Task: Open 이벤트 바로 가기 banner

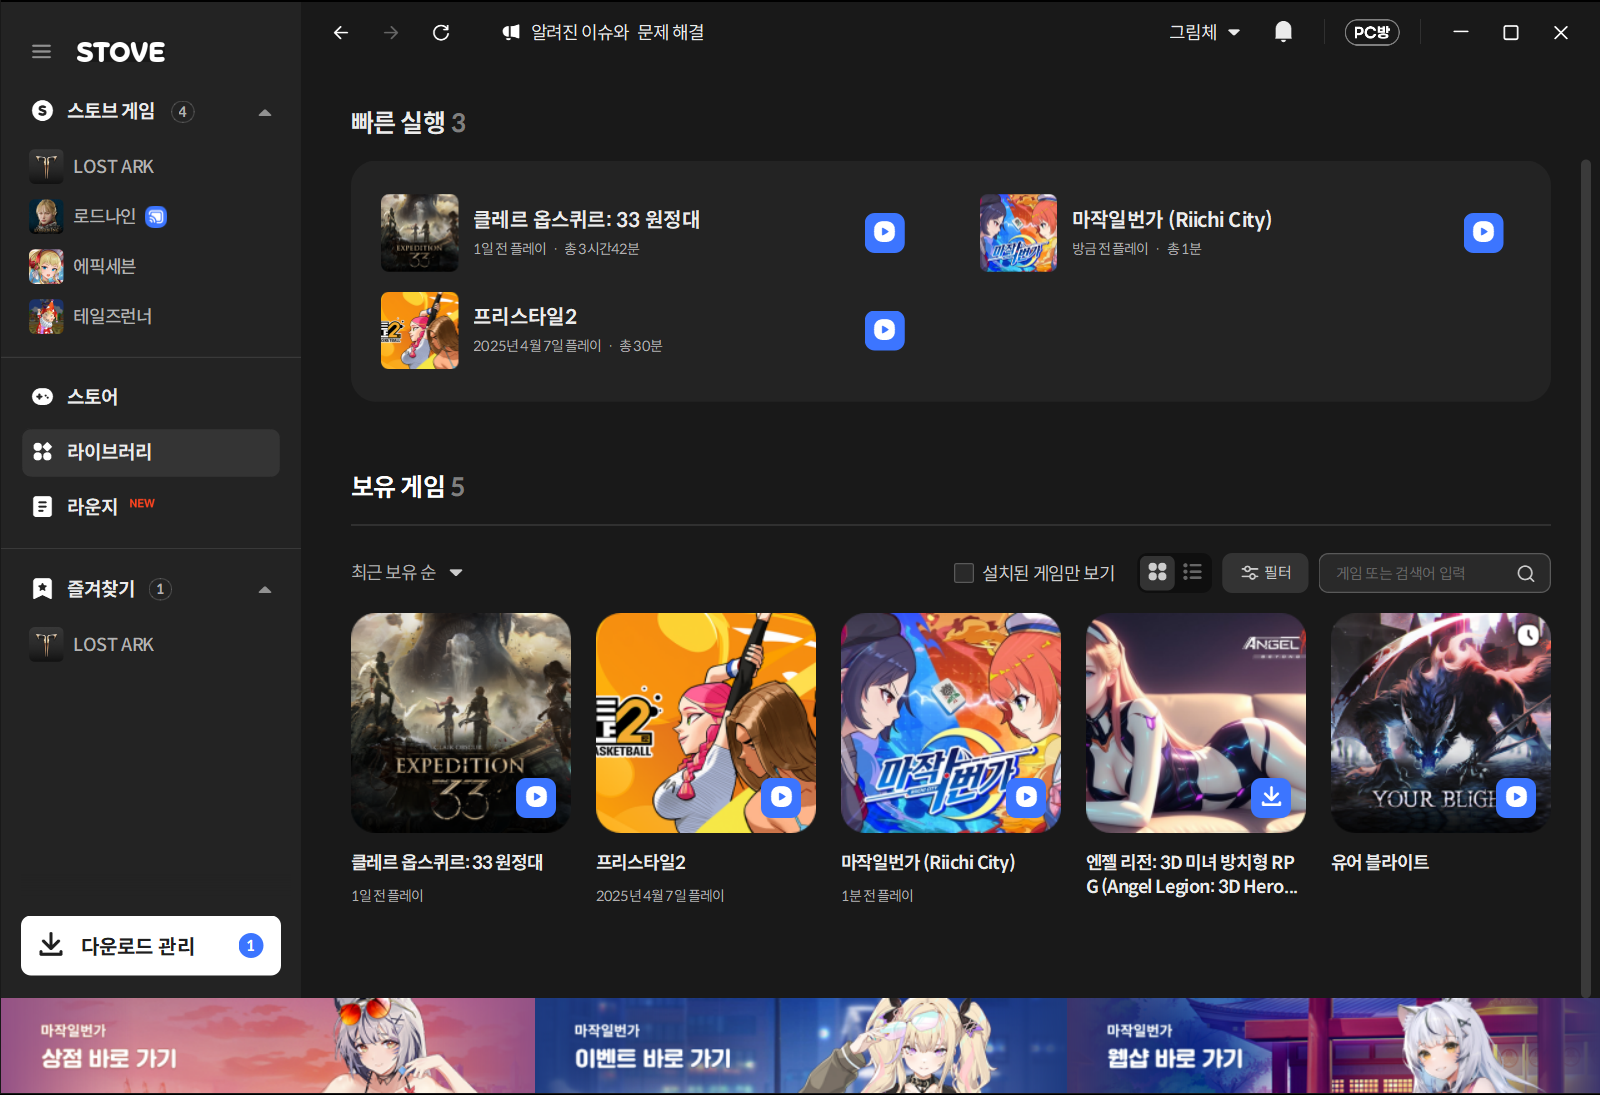Action: [801, 1045]
